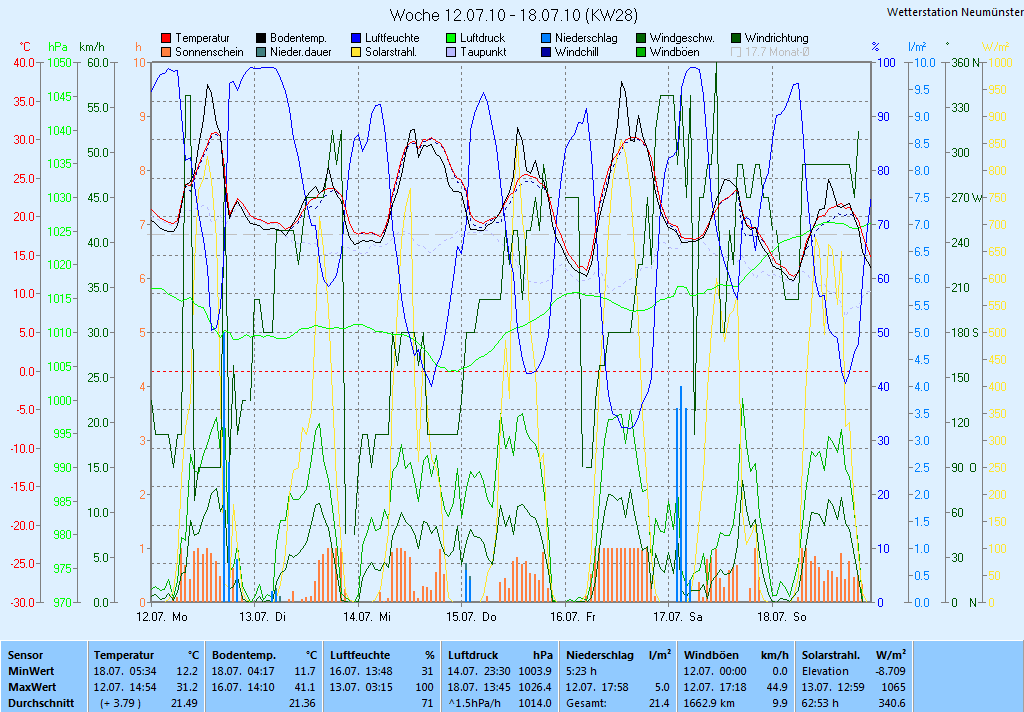Image resolution: width=1024 pixels, height=712 pixels.
Task: Click the precipitation duration 5:23 h
Action: pos(581,672)
